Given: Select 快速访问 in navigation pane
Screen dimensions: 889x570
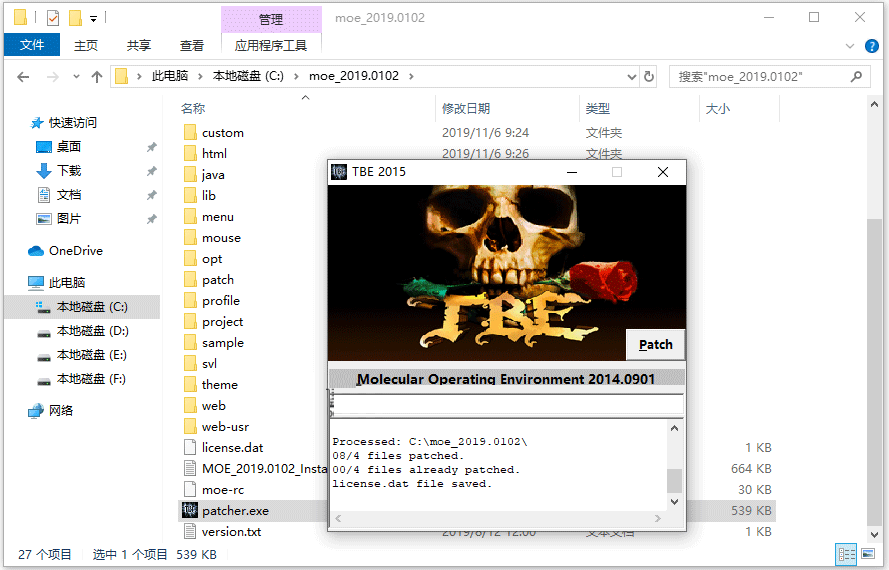Looking at the screenshot, I should pyautogui.click(x=73, y=123).
